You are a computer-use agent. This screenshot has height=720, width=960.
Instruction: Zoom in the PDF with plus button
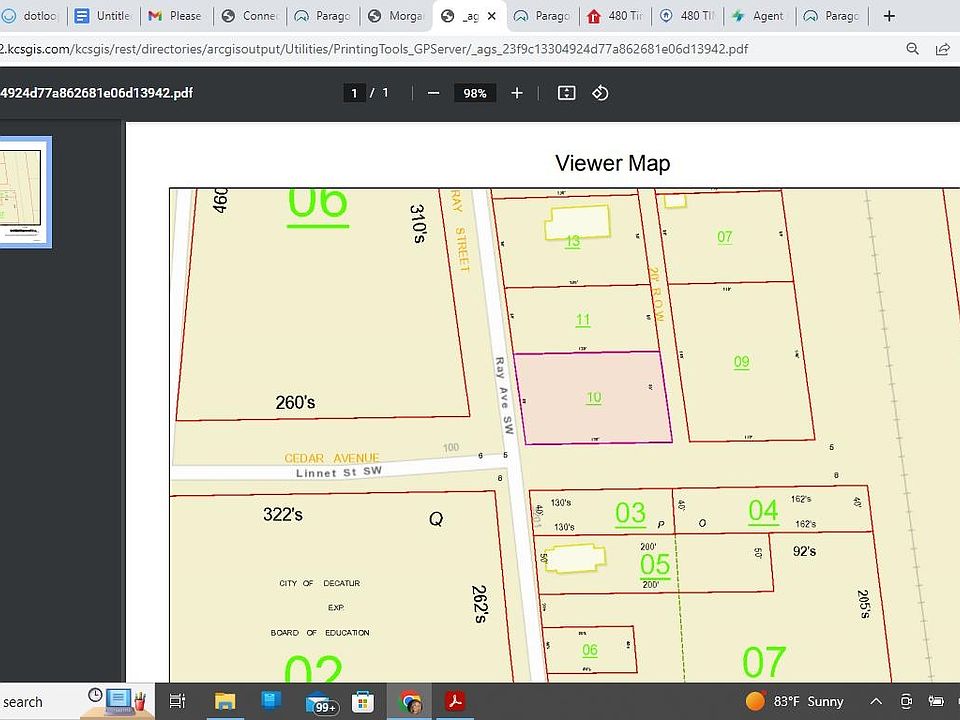coord(517,93)
